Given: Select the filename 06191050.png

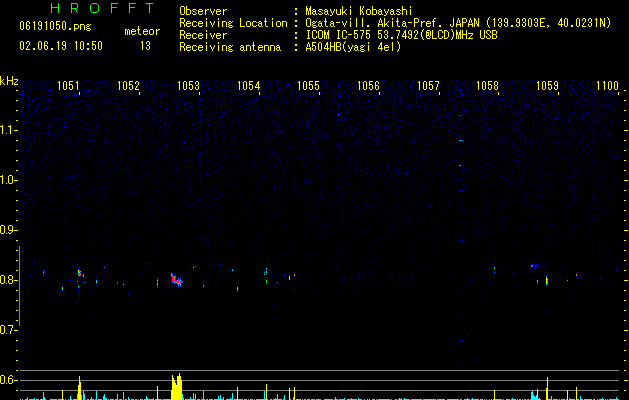Looking at the screenshot, I should [55, 27].
